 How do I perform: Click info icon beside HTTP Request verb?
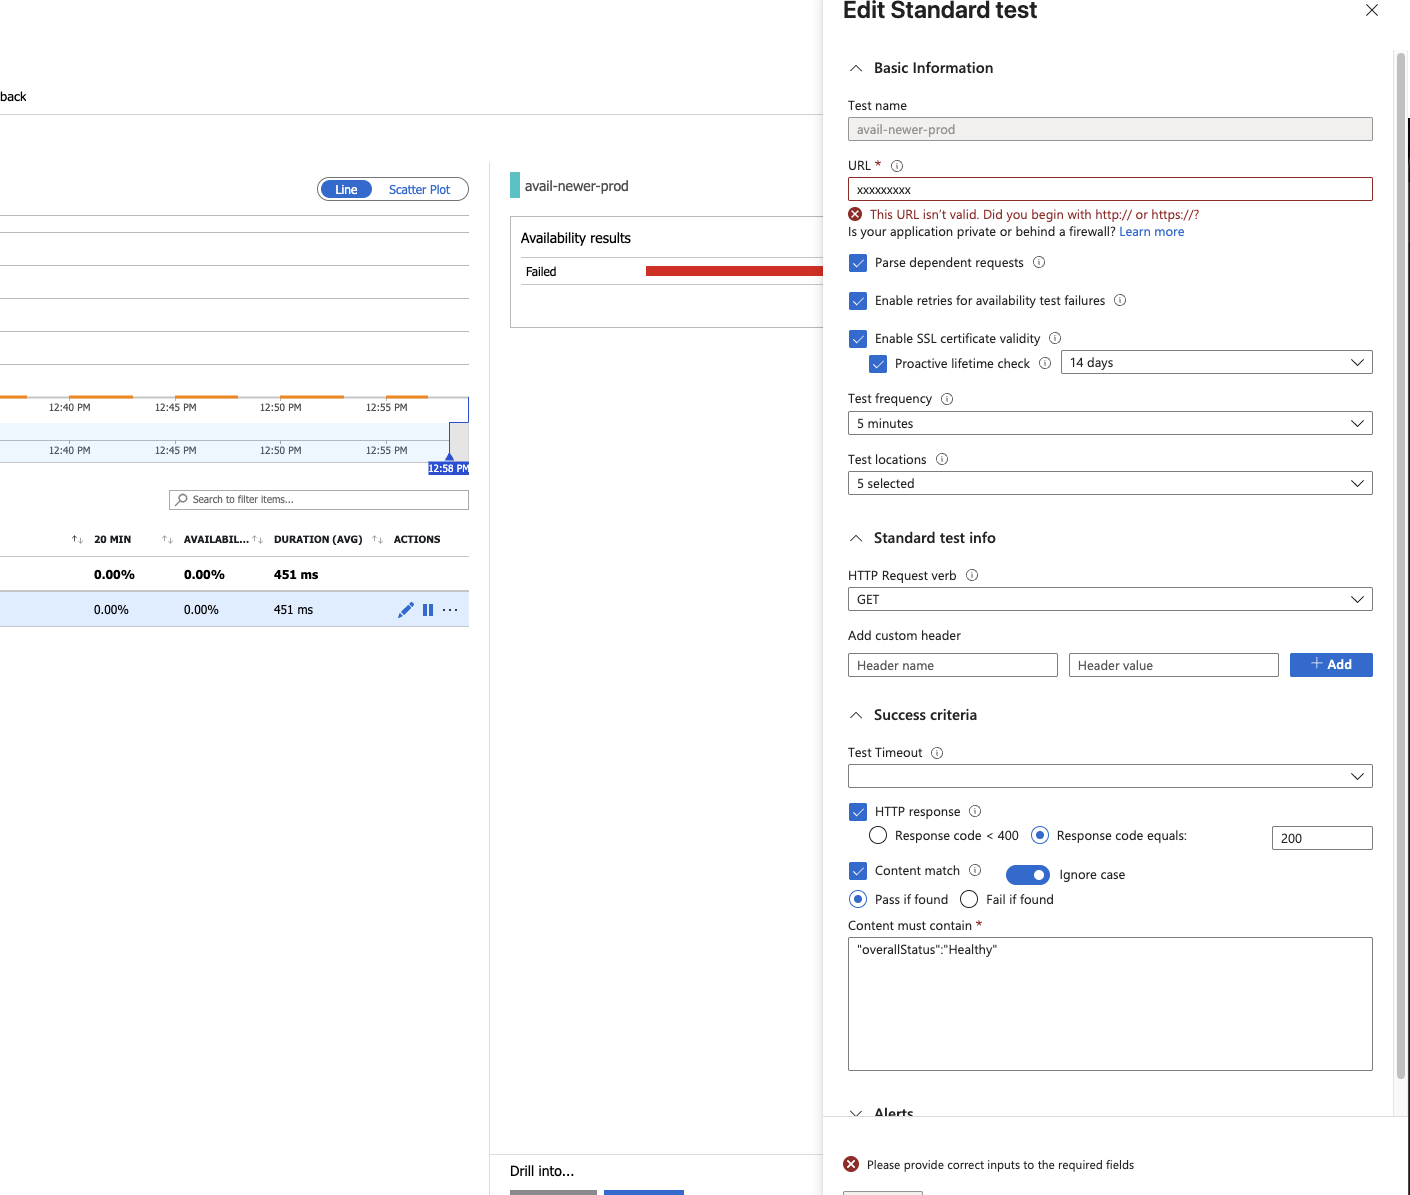click(972, 576)
